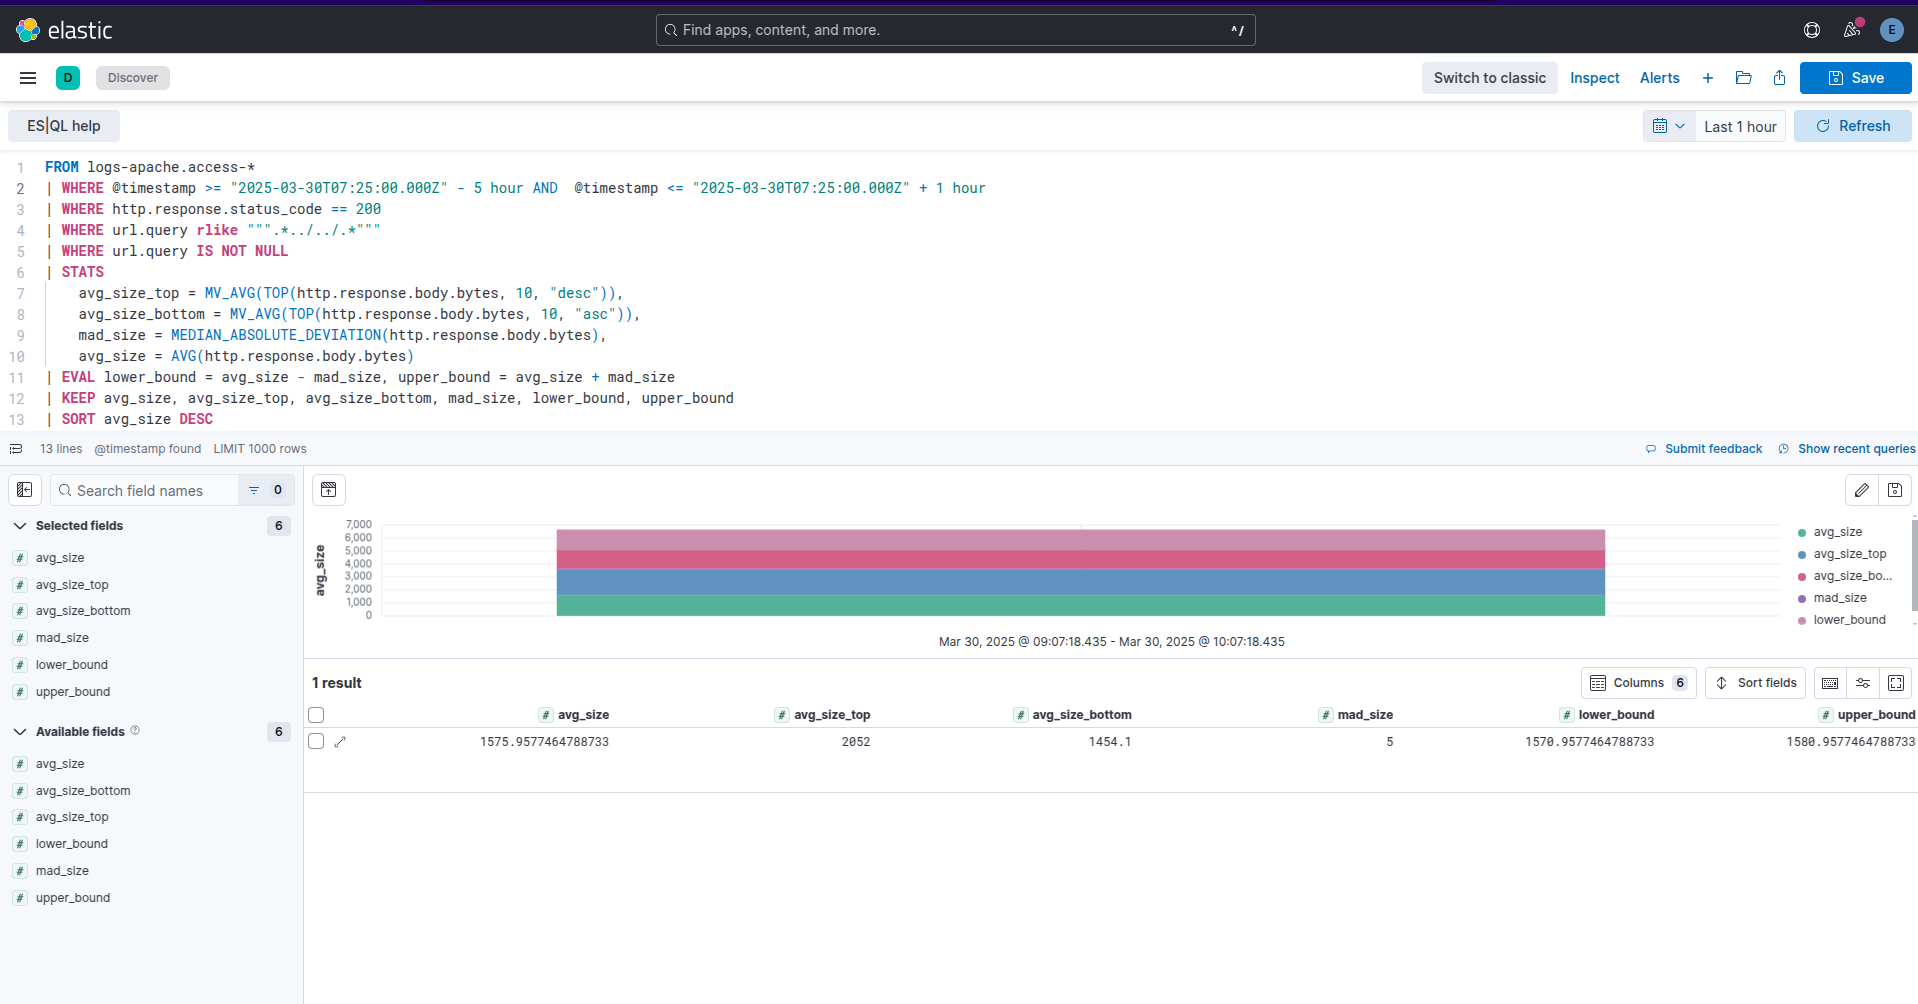Open the Inspect menu item
The width and height of the screenshot is (1918, 1004).
click(1594, 78)
